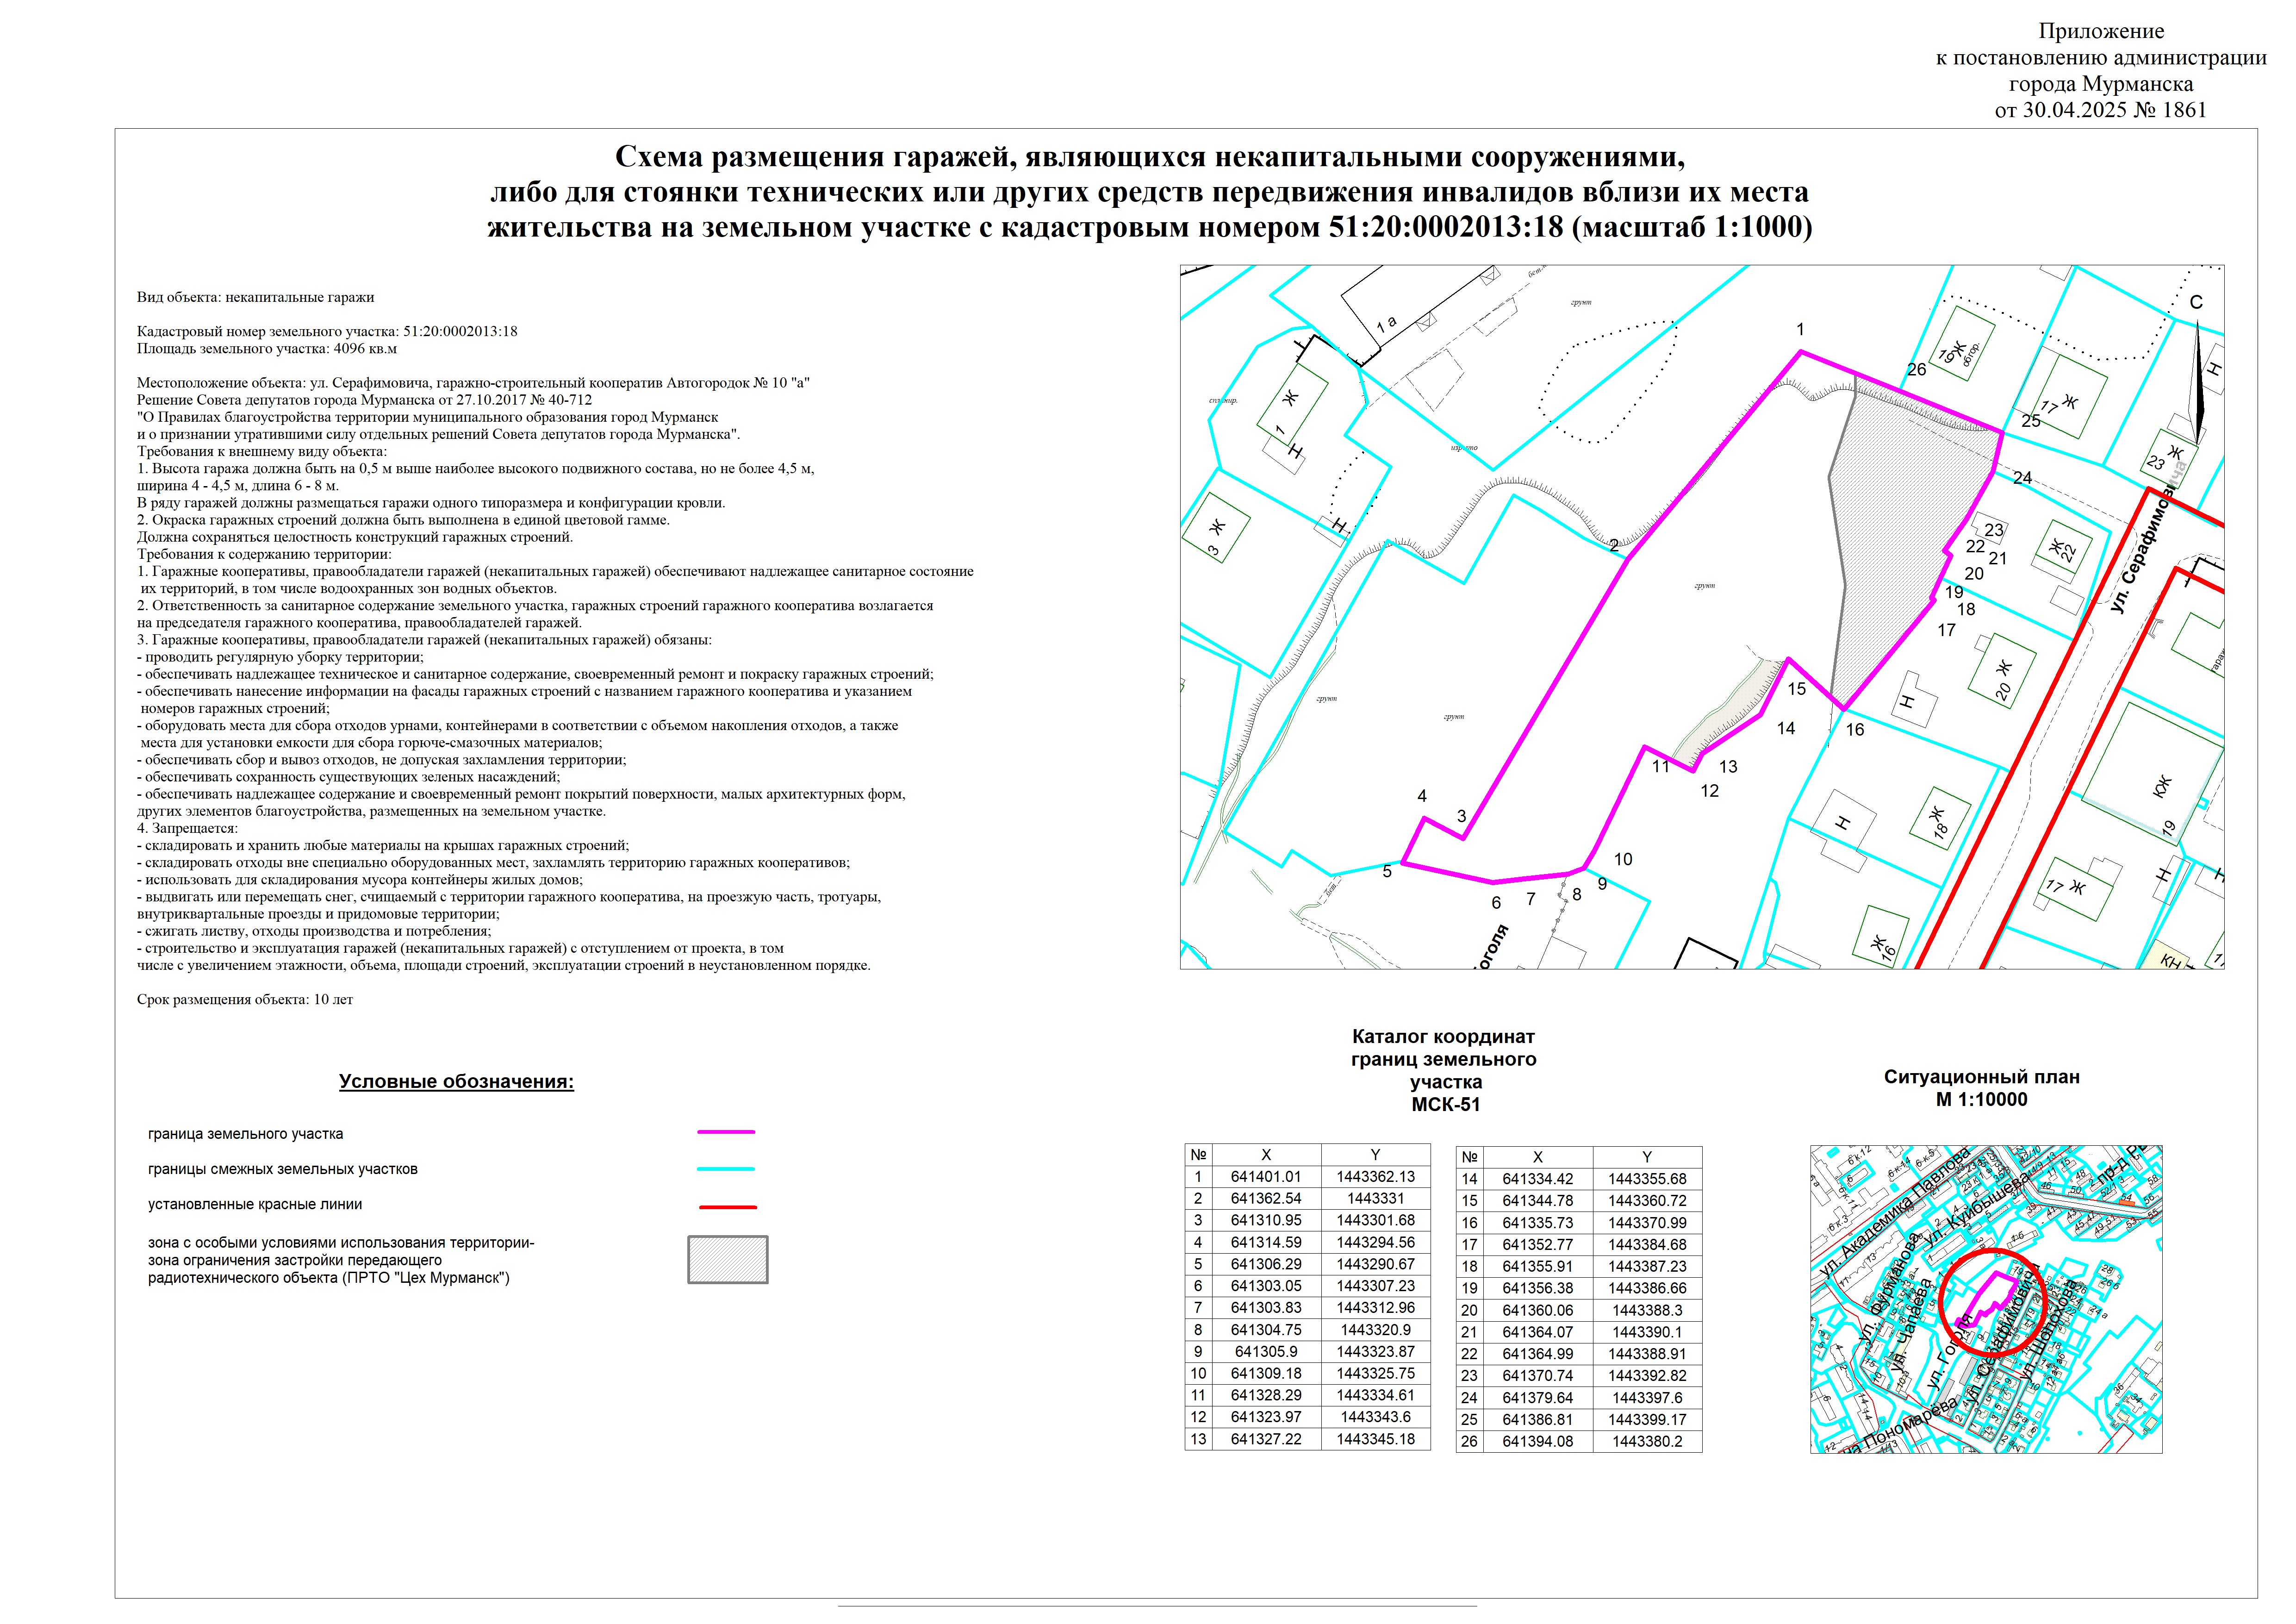This screenshot has width=2296, height=1624.
Task: Click boundary point label 1 on map
Action: click(x=1800, y=329)
